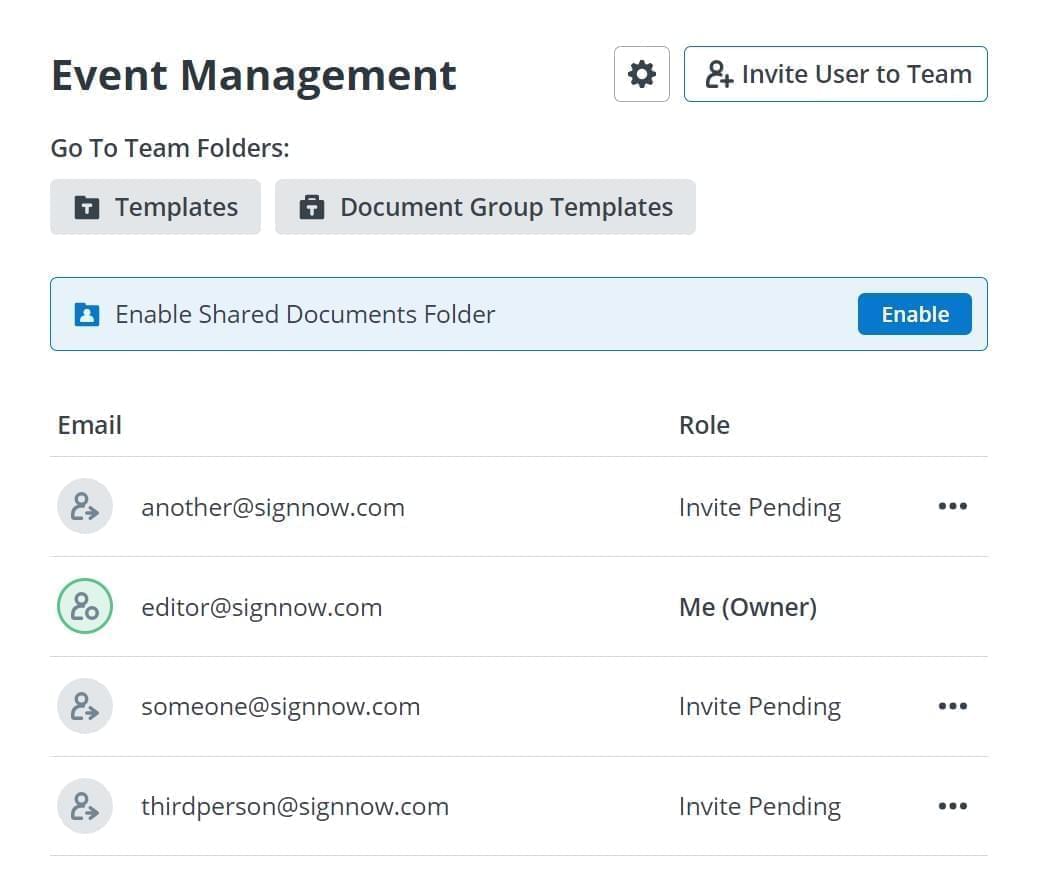Click the another@signnow.com email address
This screenshot has width=1047, height=879.
pos(273,507)
